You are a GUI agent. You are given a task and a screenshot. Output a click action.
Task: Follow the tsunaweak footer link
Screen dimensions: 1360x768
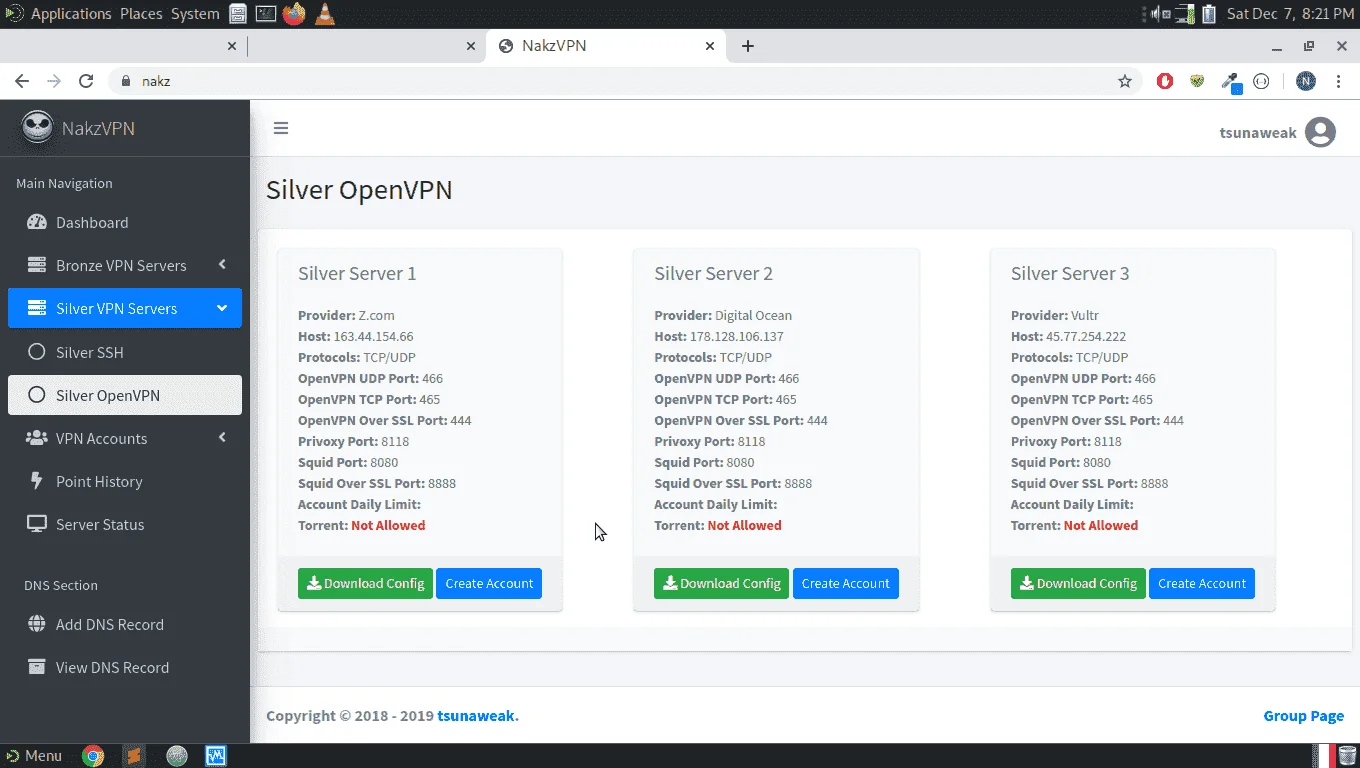pos(478,715)
